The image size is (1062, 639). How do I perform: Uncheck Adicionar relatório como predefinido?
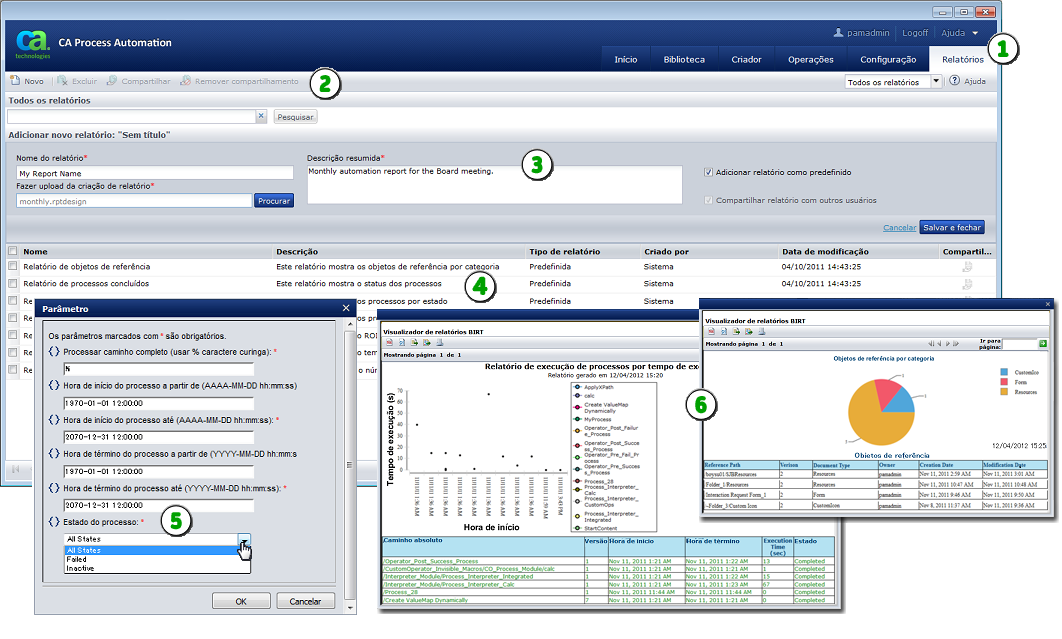tap(709, 172)
